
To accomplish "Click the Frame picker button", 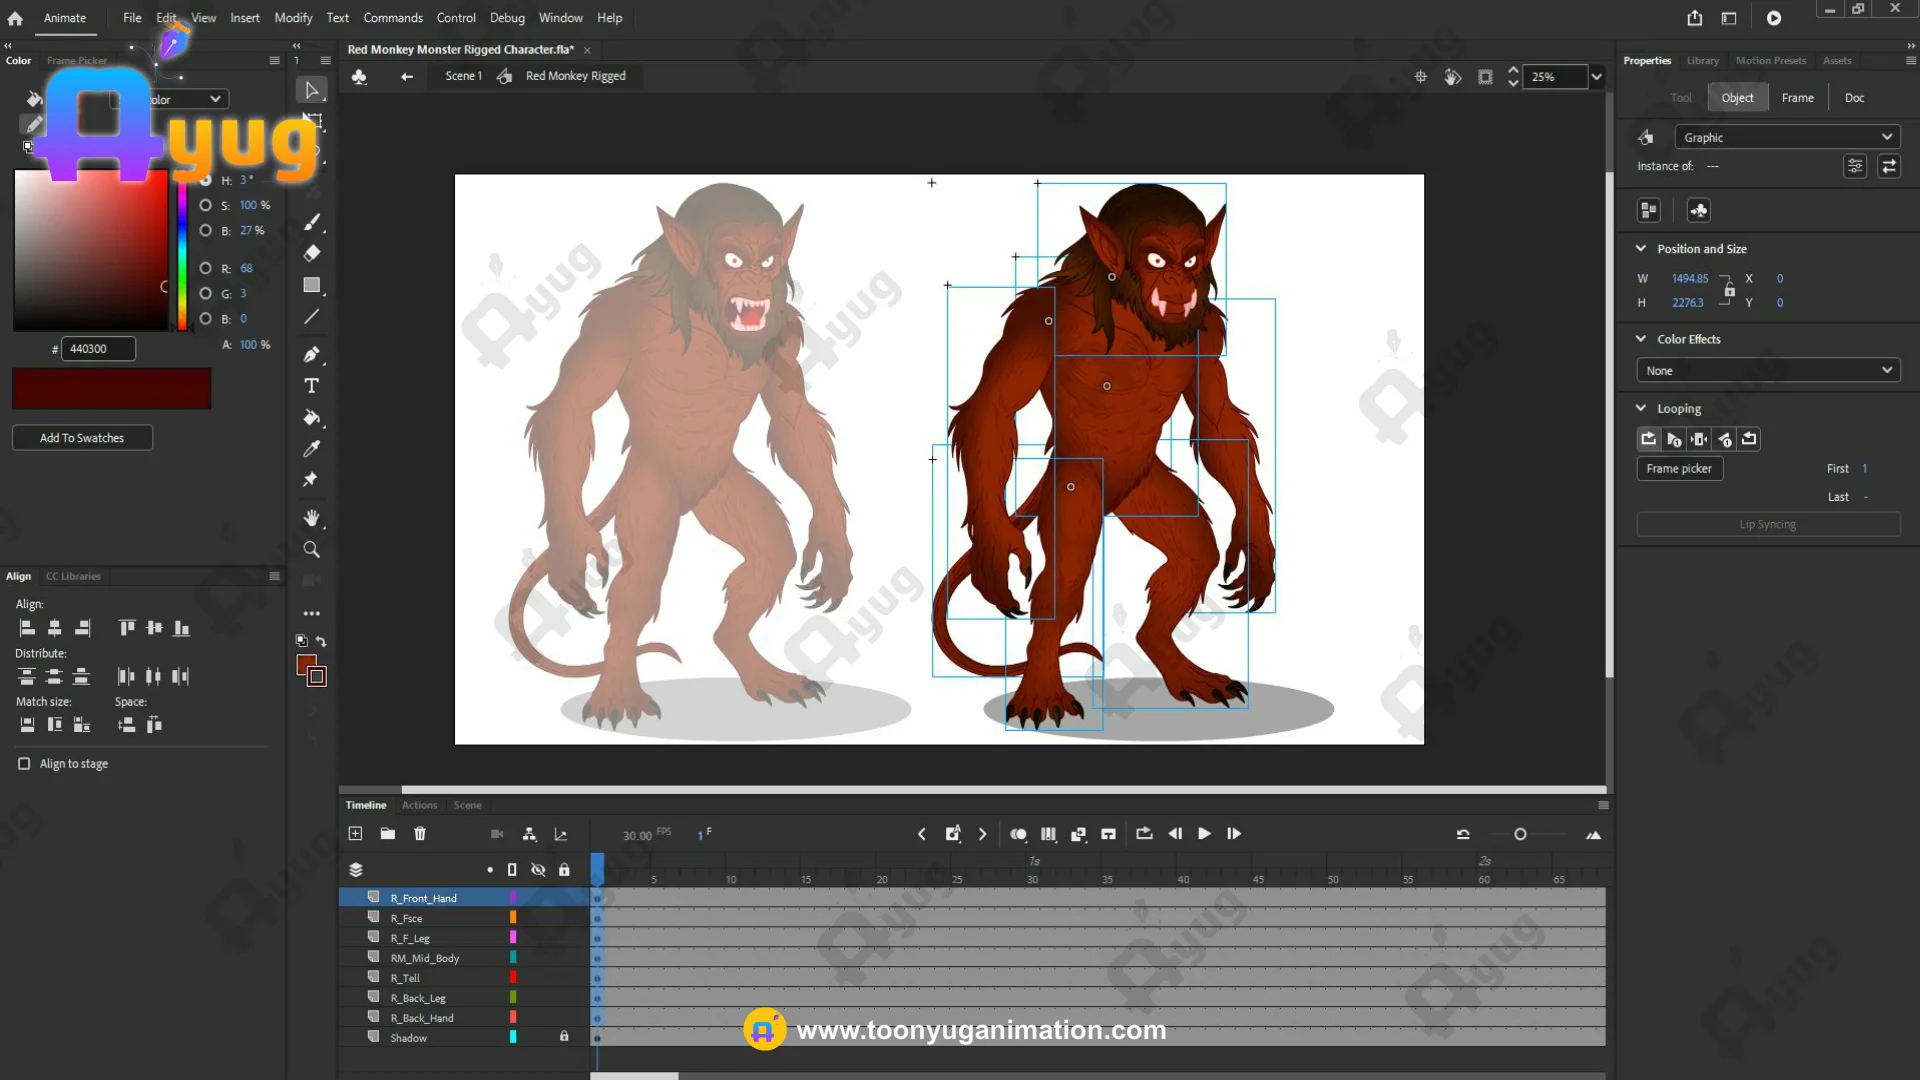I will tap(1679, 469).
